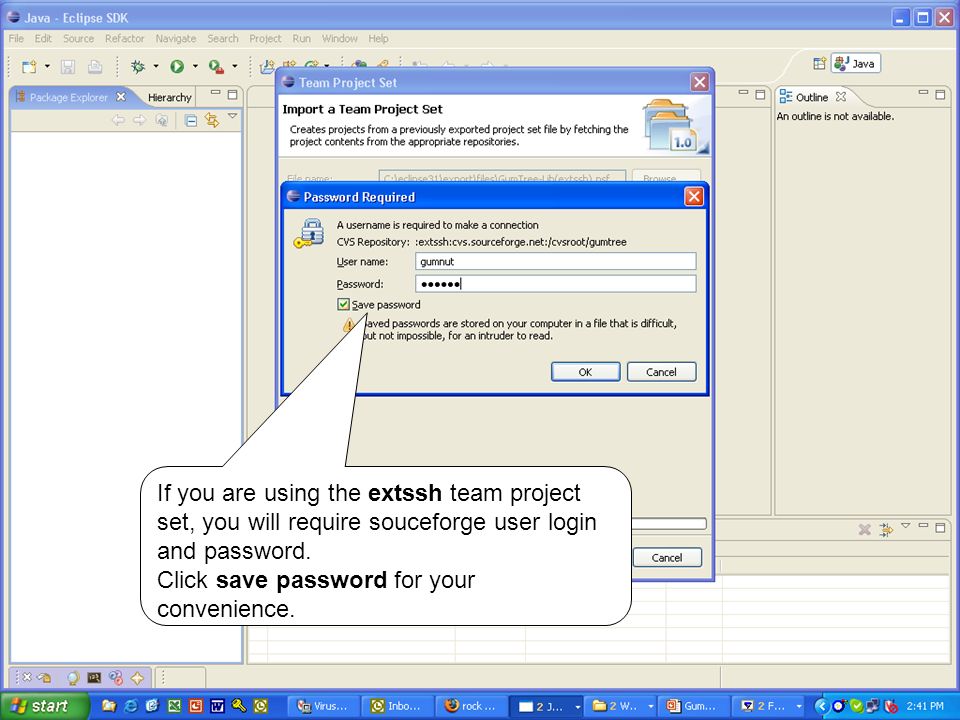Maximize the Outline view
Screen dimensions: 960x720
click(940, 94)
